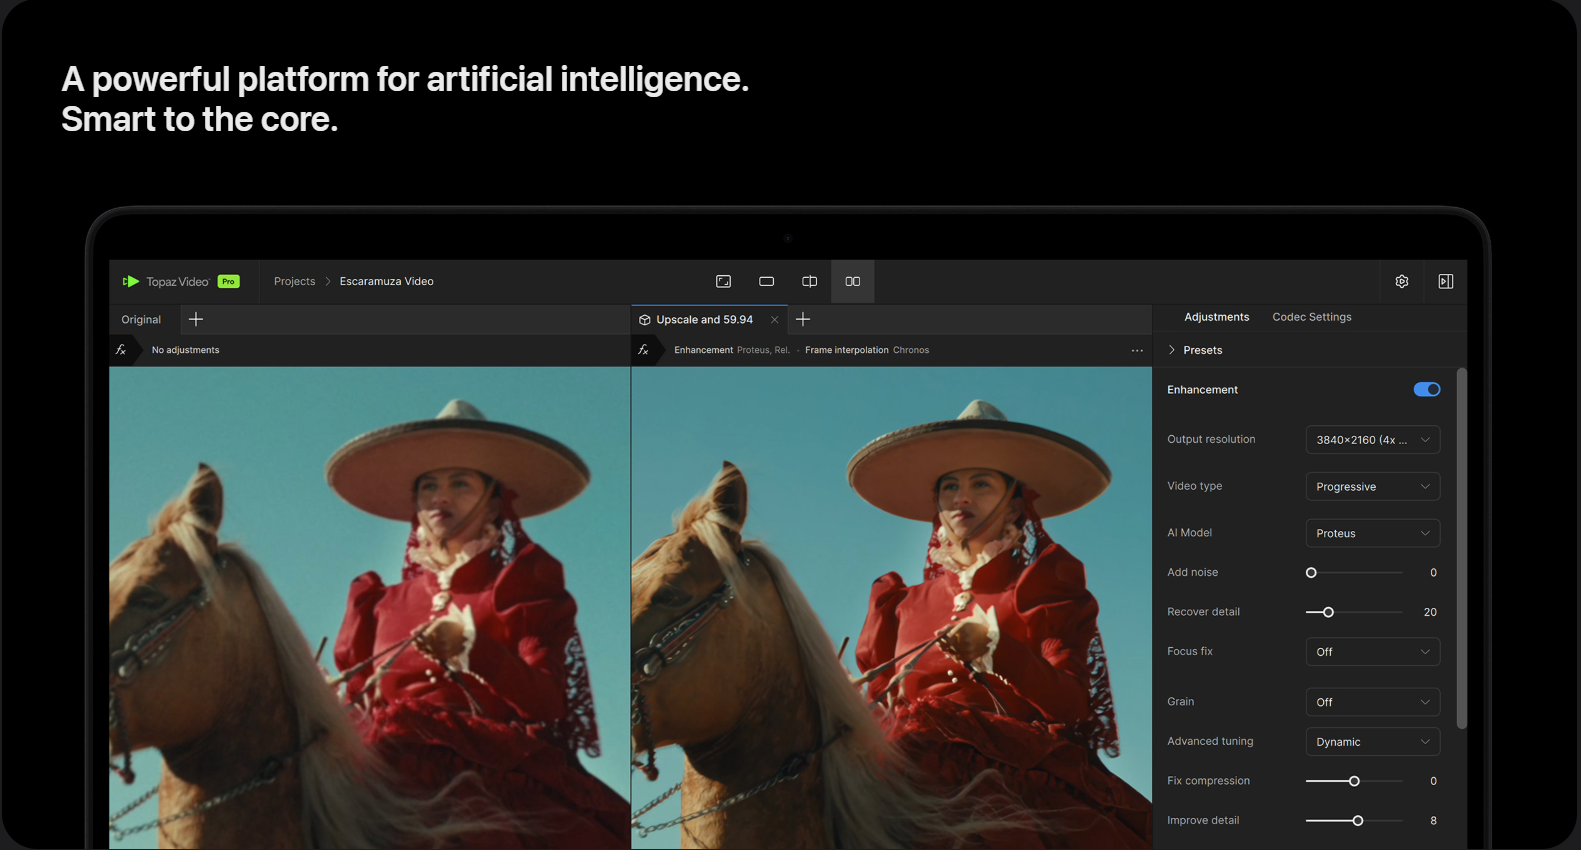Image resolution: width=1581 pixels, height=850 pixels.
Task: Select the side-by-side view icon
Action: coord(852,282)
